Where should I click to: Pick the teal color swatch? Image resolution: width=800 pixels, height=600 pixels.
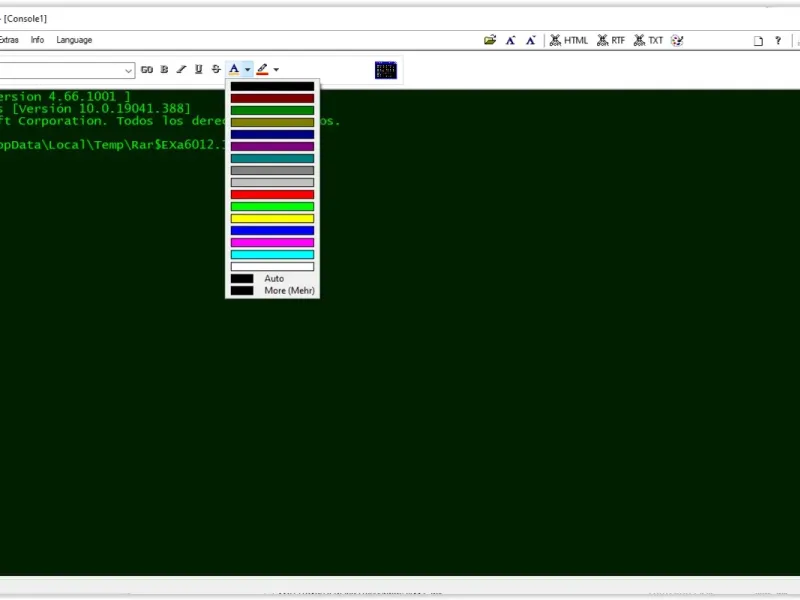tap(272, 158)
